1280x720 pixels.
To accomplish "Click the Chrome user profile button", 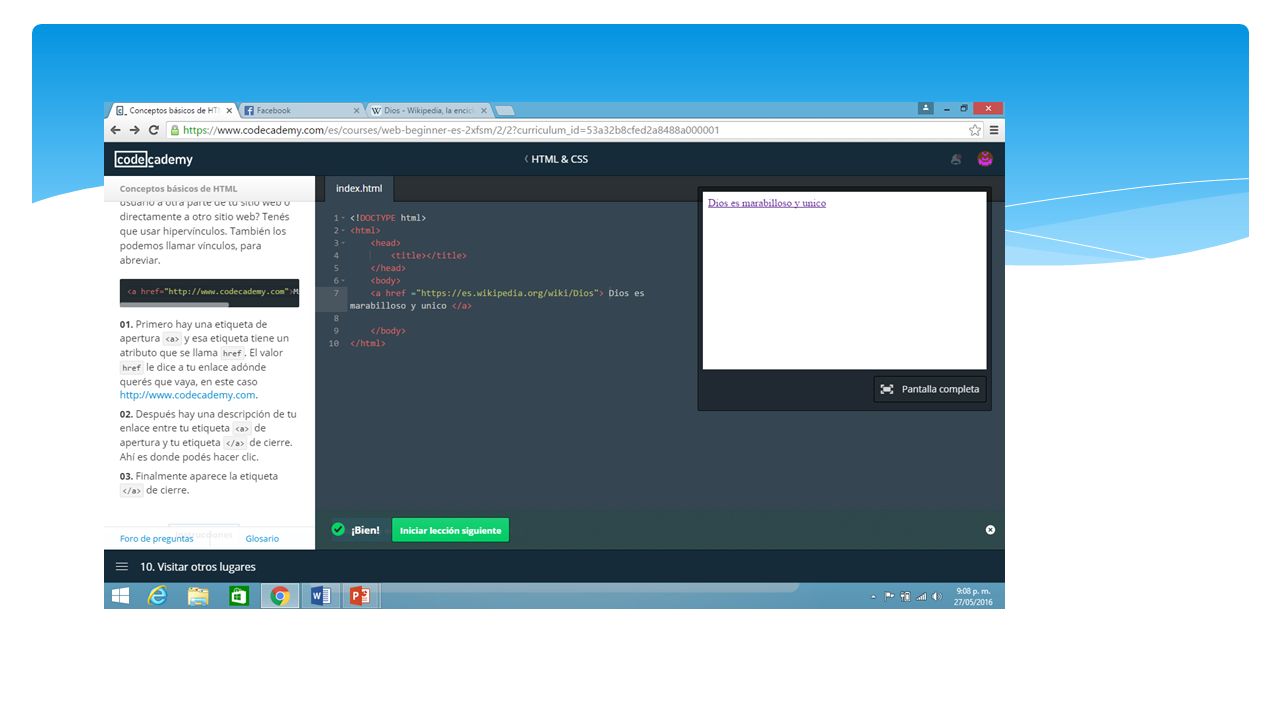I will click(926, 108).
